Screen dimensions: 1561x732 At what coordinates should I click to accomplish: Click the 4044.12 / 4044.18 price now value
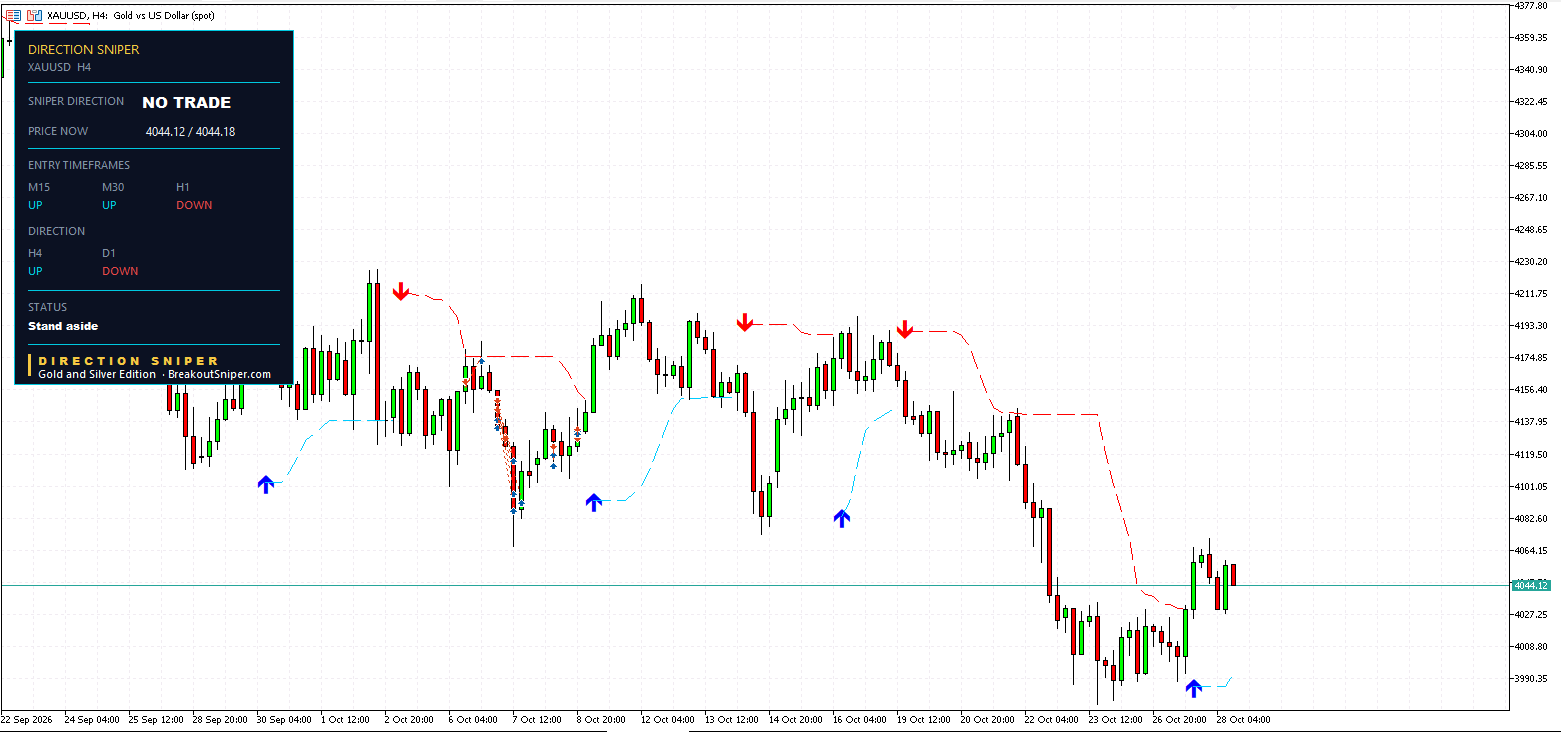[190, 131]
